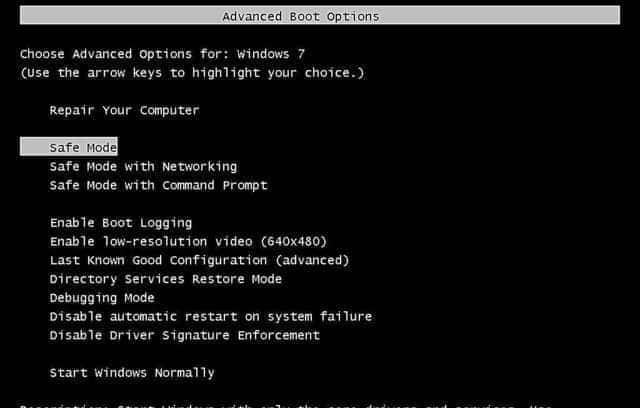Click the arrow keys instruction hint

(x=191, y=73)
